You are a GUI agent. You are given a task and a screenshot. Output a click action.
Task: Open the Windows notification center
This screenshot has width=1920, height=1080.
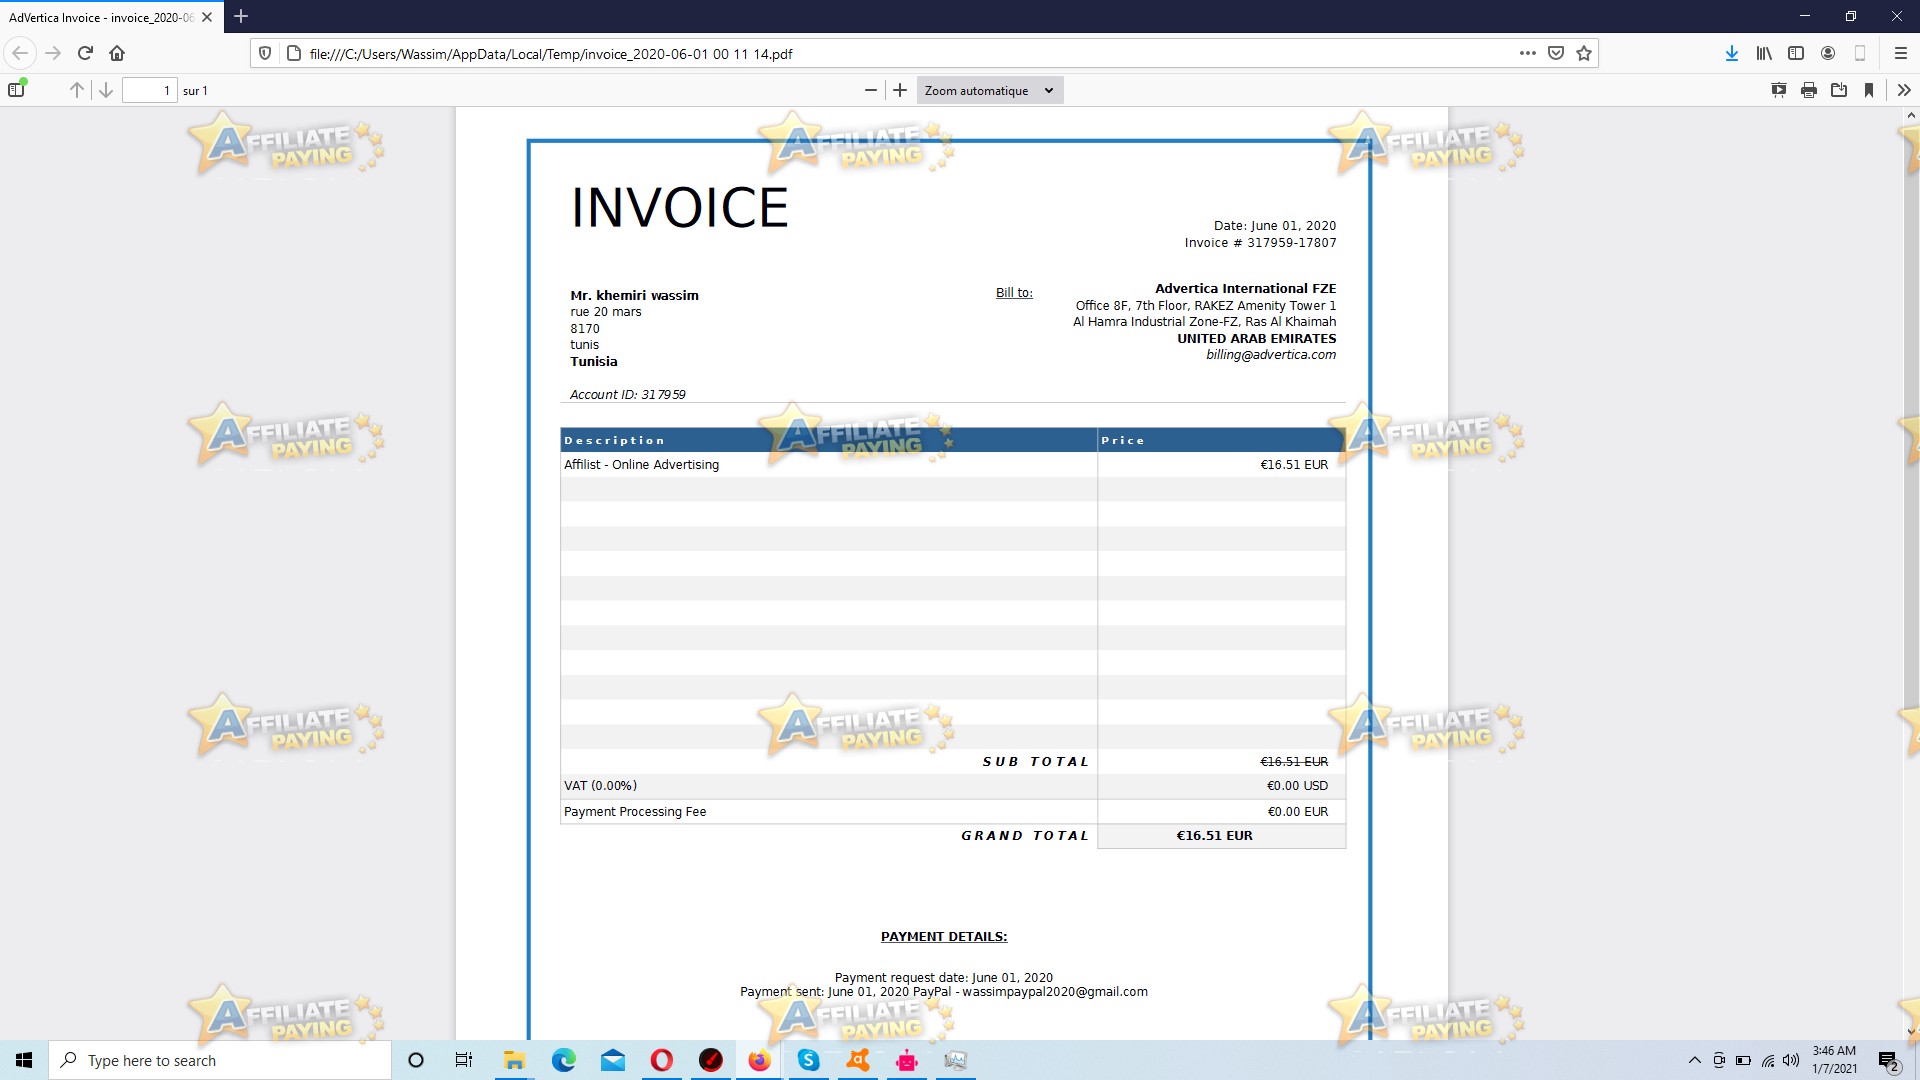[x=1888, y=1060]
